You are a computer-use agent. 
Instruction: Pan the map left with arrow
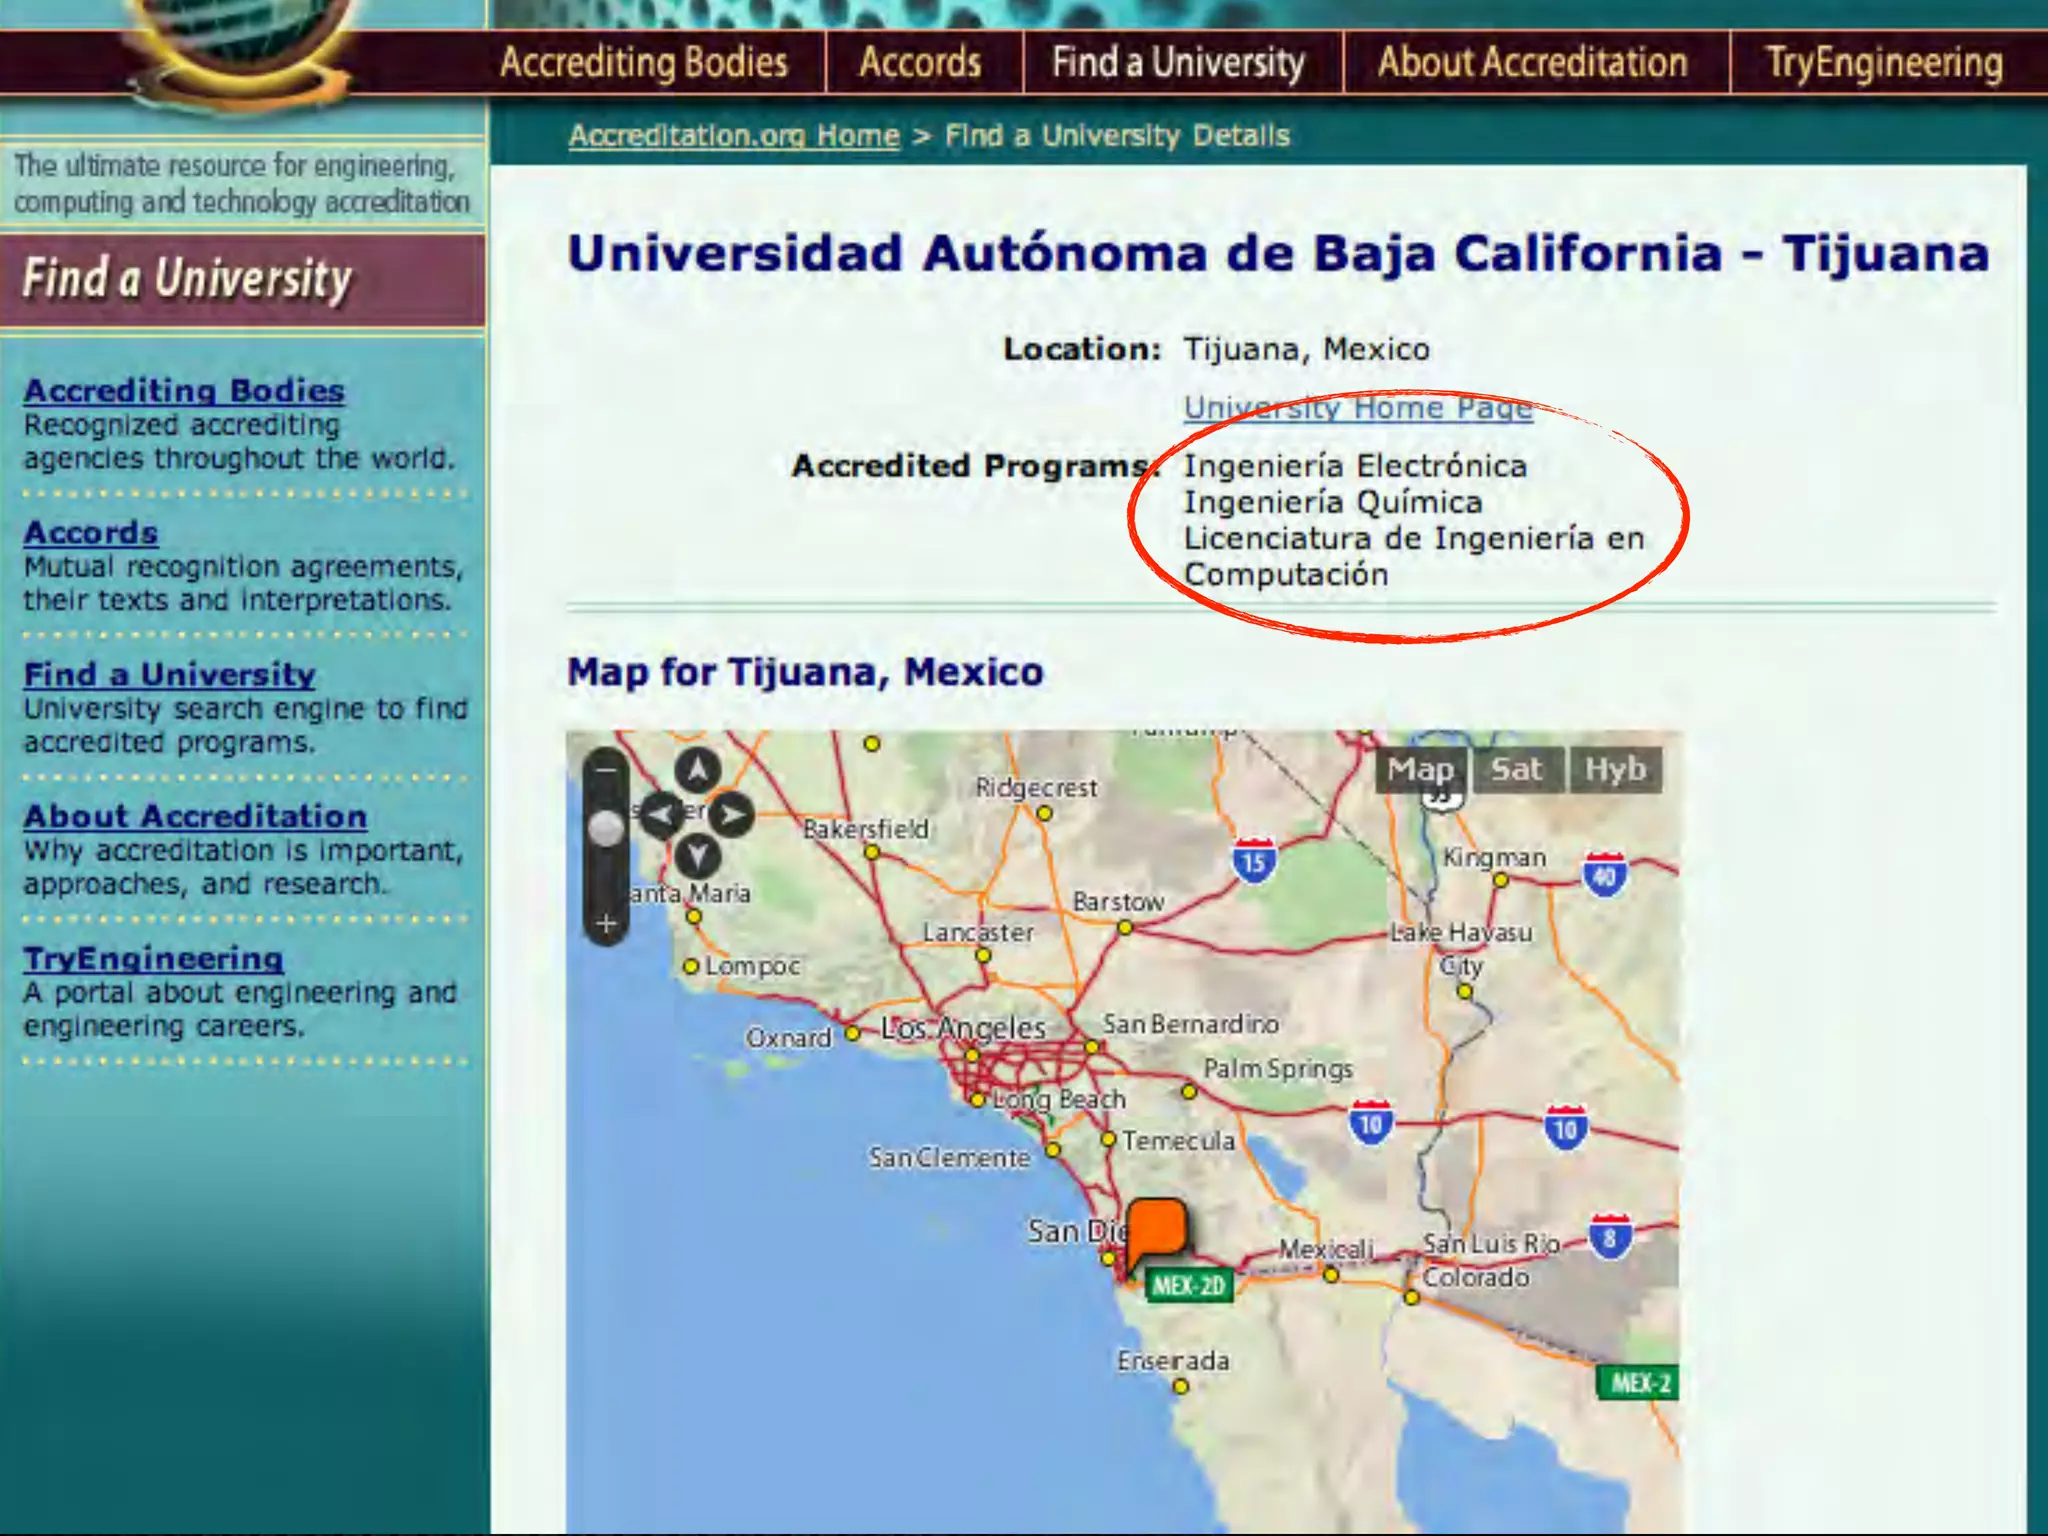pos(660,815)
